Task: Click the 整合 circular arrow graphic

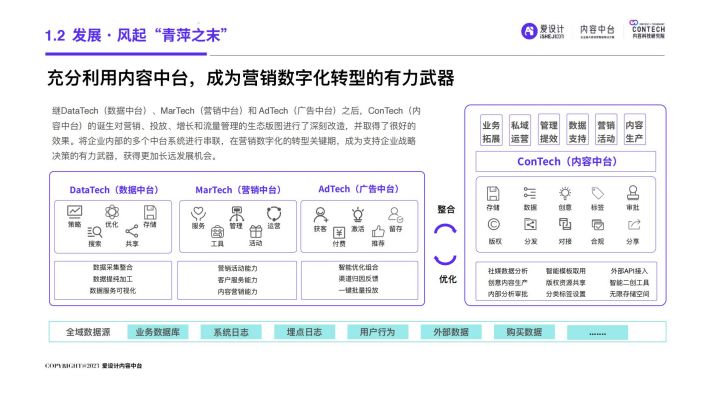Action: pos(446,245)
